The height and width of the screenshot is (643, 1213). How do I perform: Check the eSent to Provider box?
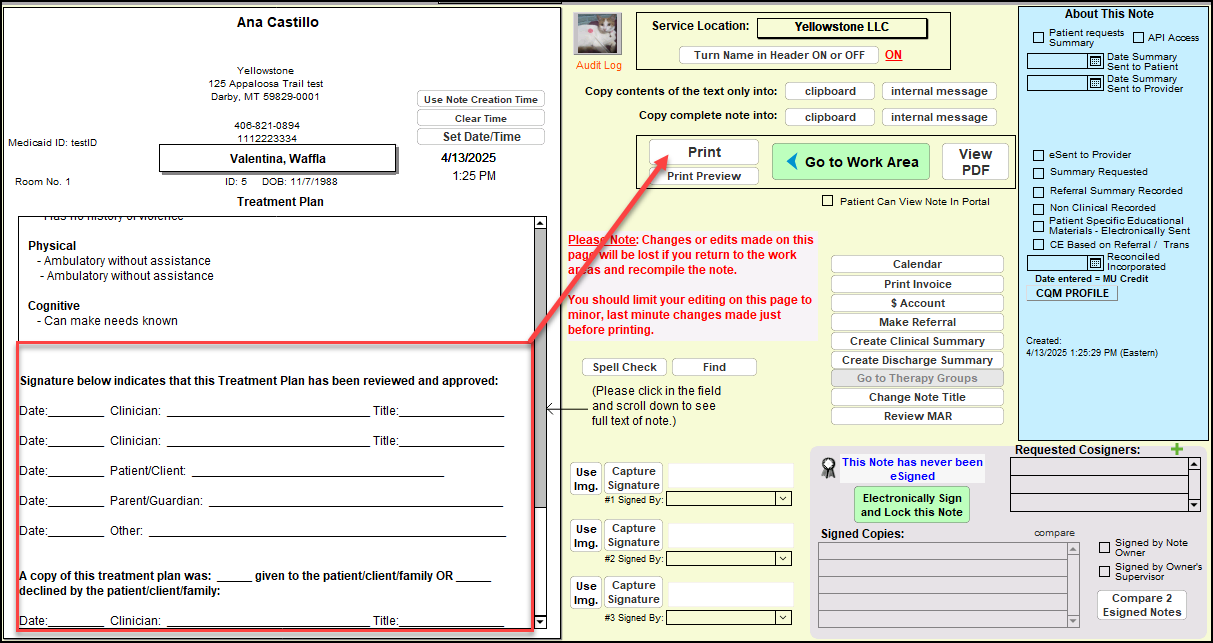pos(1039,155)
